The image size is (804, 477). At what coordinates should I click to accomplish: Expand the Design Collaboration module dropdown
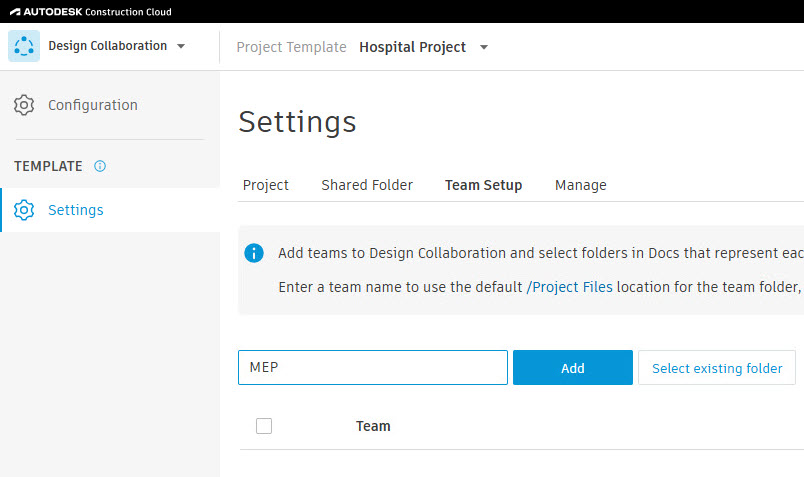click(x=181, y=46)
